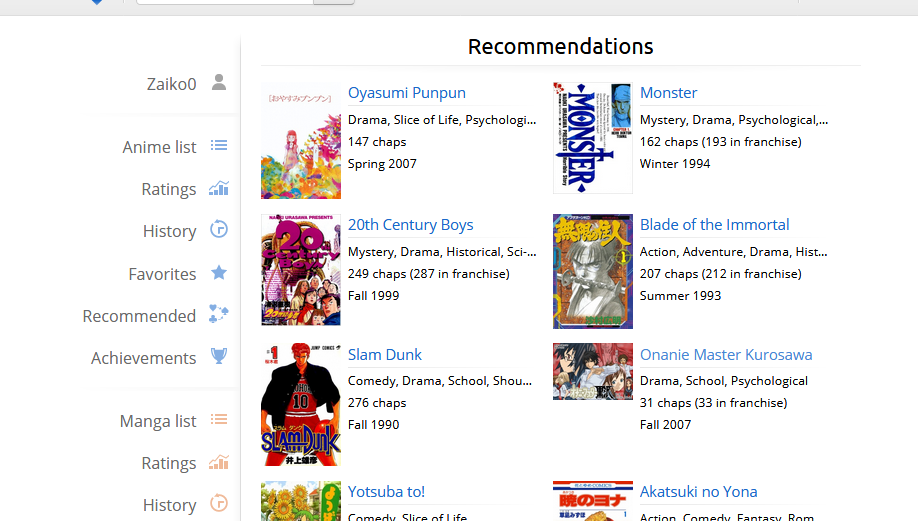Click the Favorites star icon
This screenshot has width=918, height=521.
tap(219, 272)
